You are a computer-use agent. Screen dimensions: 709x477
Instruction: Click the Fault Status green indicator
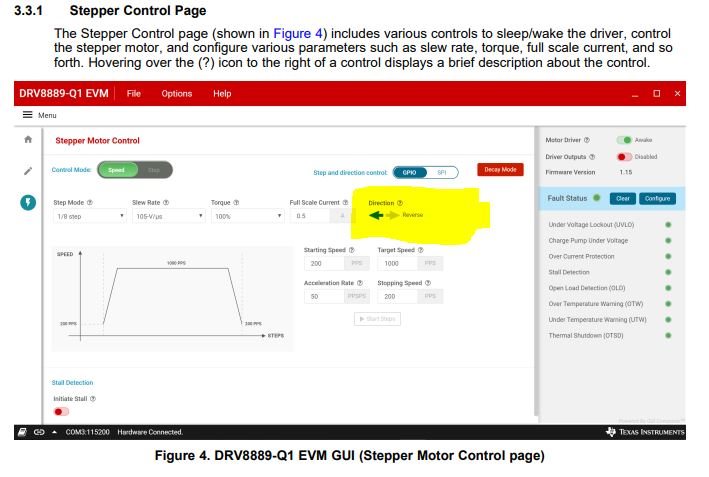coord(597,198)
